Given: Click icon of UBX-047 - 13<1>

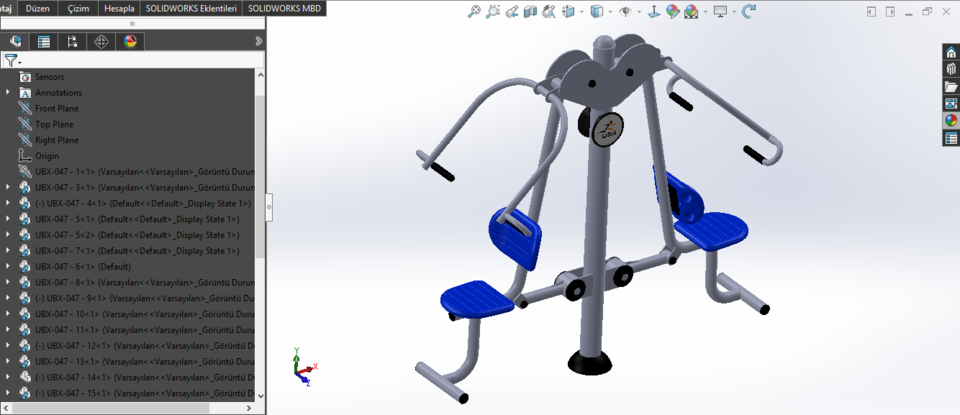Looking at the screenshot, I should point(24,362).
